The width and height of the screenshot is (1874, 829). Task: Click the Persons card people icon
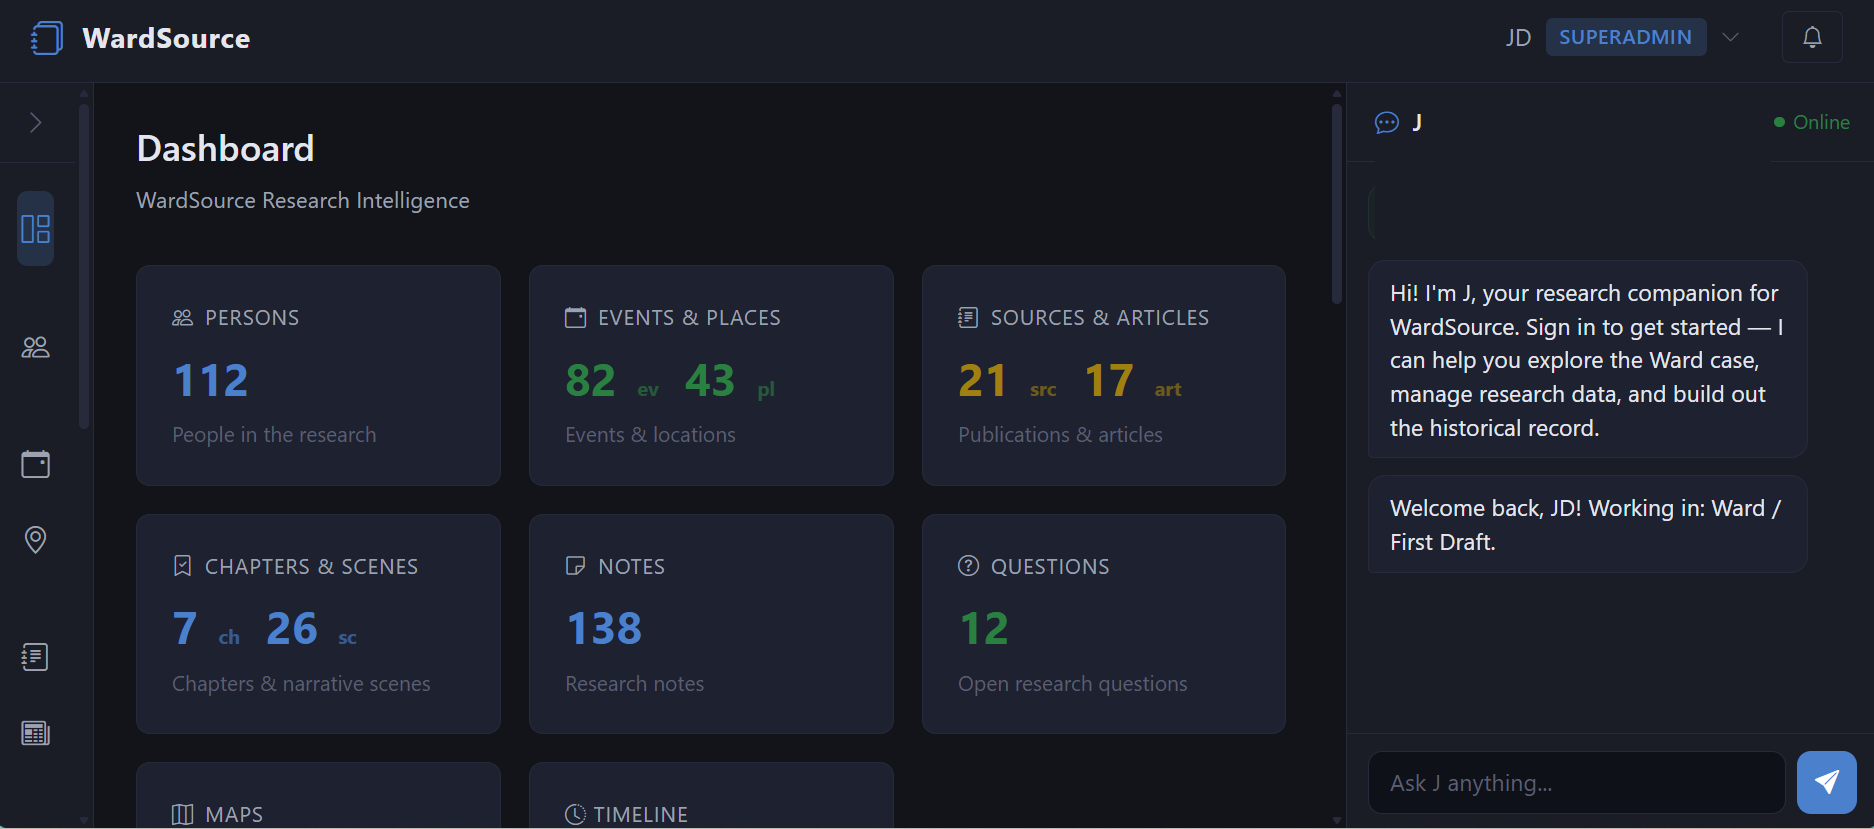pos(182,318)
